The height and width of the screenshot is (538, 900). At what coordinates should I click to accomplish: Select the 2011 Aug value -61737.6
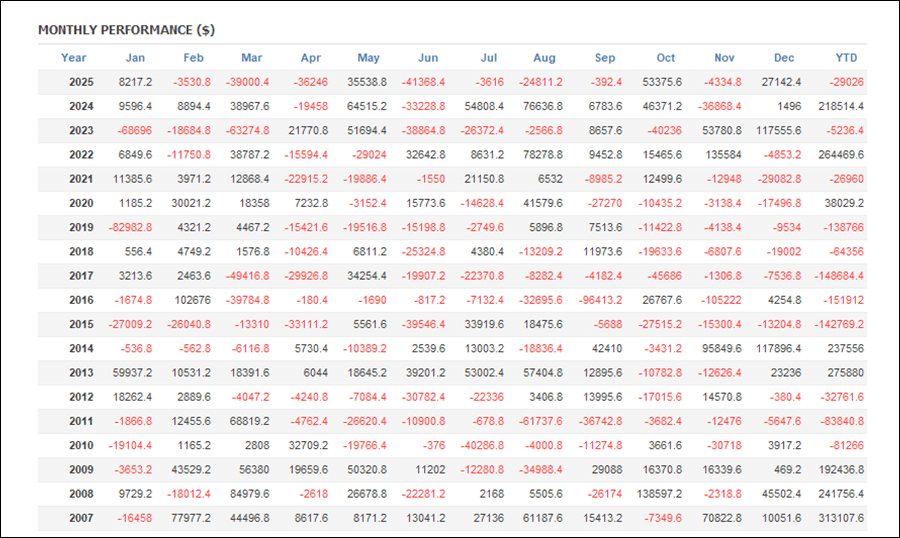pos(543,421)
